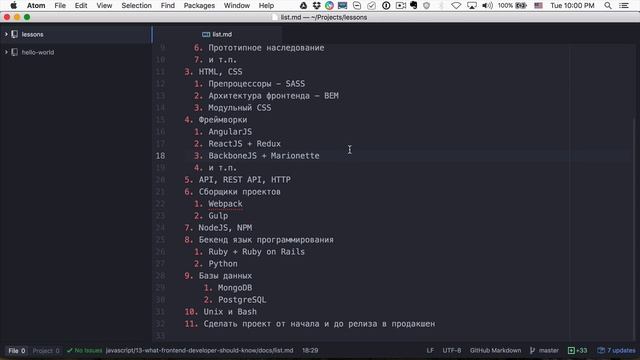Place cursor on 'BackboneJS + Marionette' line
Image resolution: width=640 pixels, height=360 pixels.
(x=264, y=156)
